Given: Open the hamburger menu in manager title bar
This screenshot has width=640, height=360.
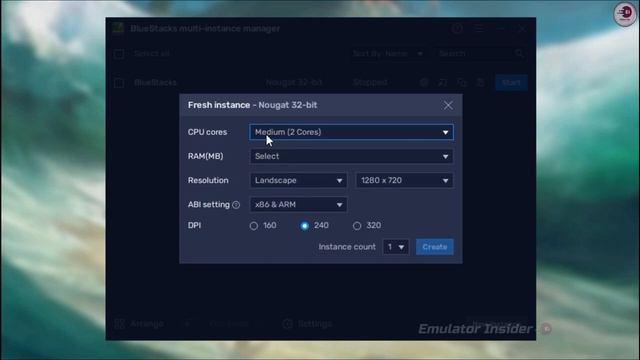Looking at the screenshot, I should 479,29.
